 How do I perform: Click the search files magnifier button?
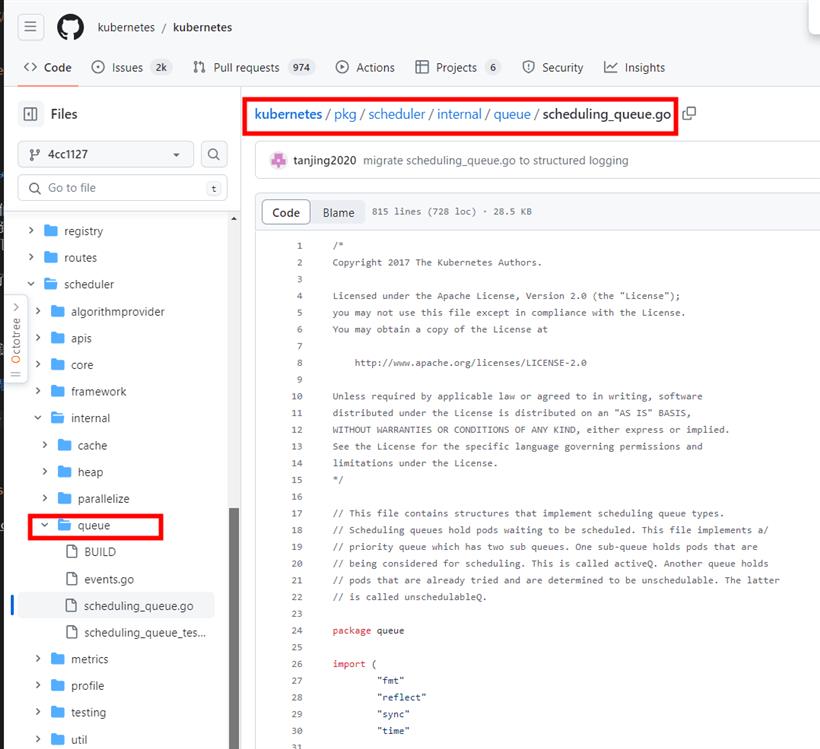pyautogui.click(x=213, y=154)
